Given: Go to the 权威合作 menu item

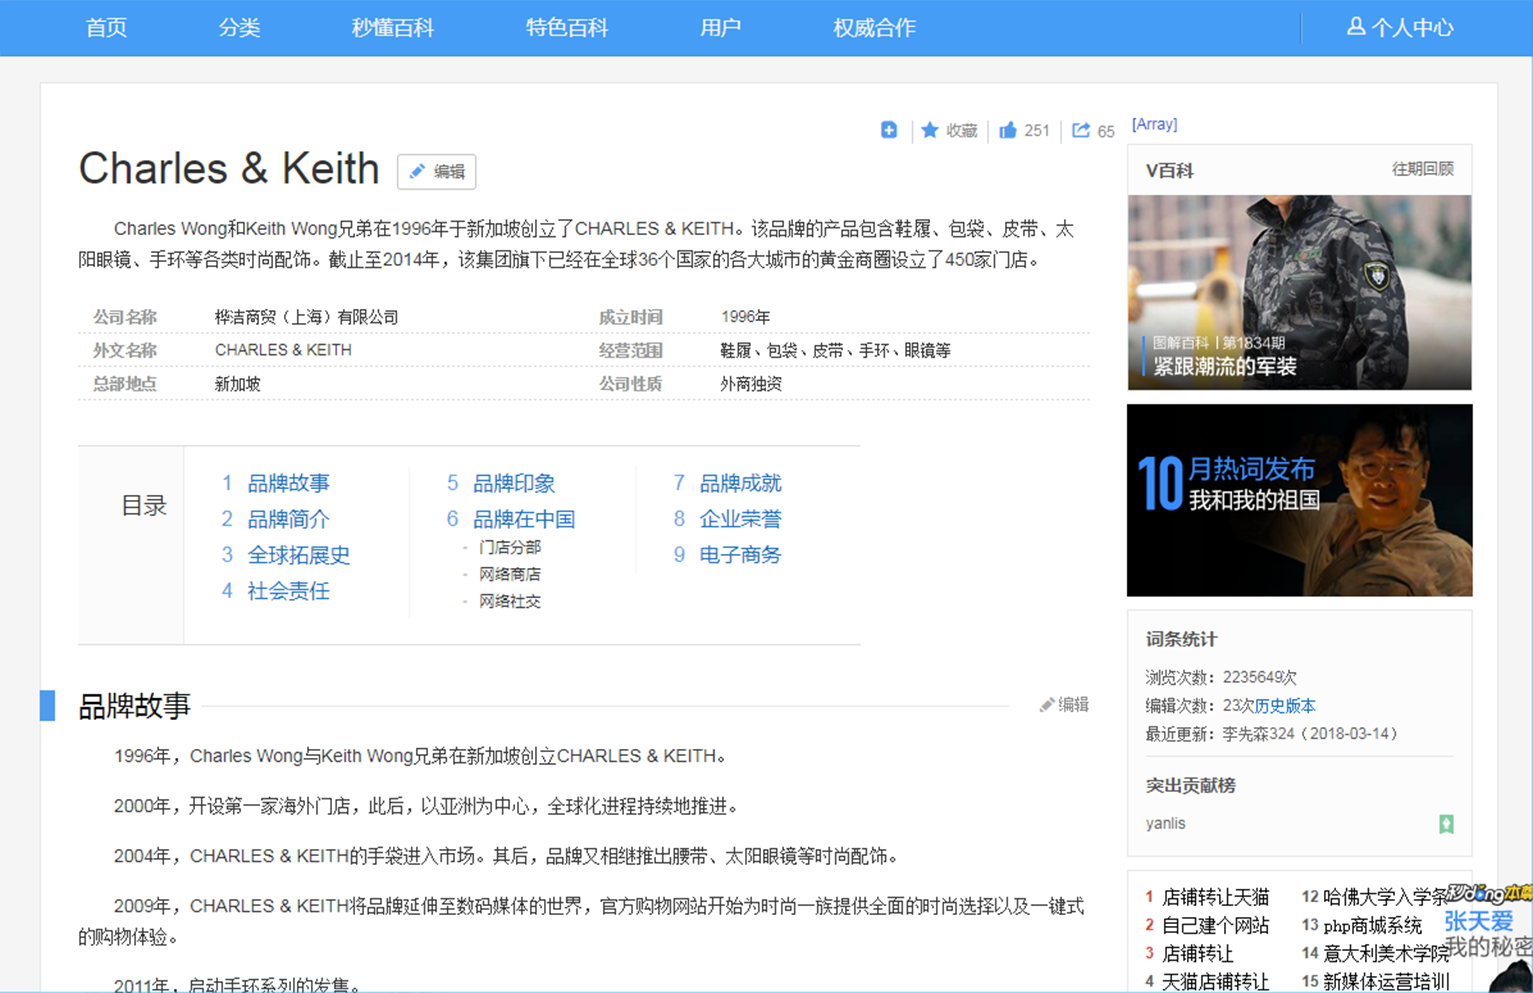Looking at the screenshot, I should point(874,28).
